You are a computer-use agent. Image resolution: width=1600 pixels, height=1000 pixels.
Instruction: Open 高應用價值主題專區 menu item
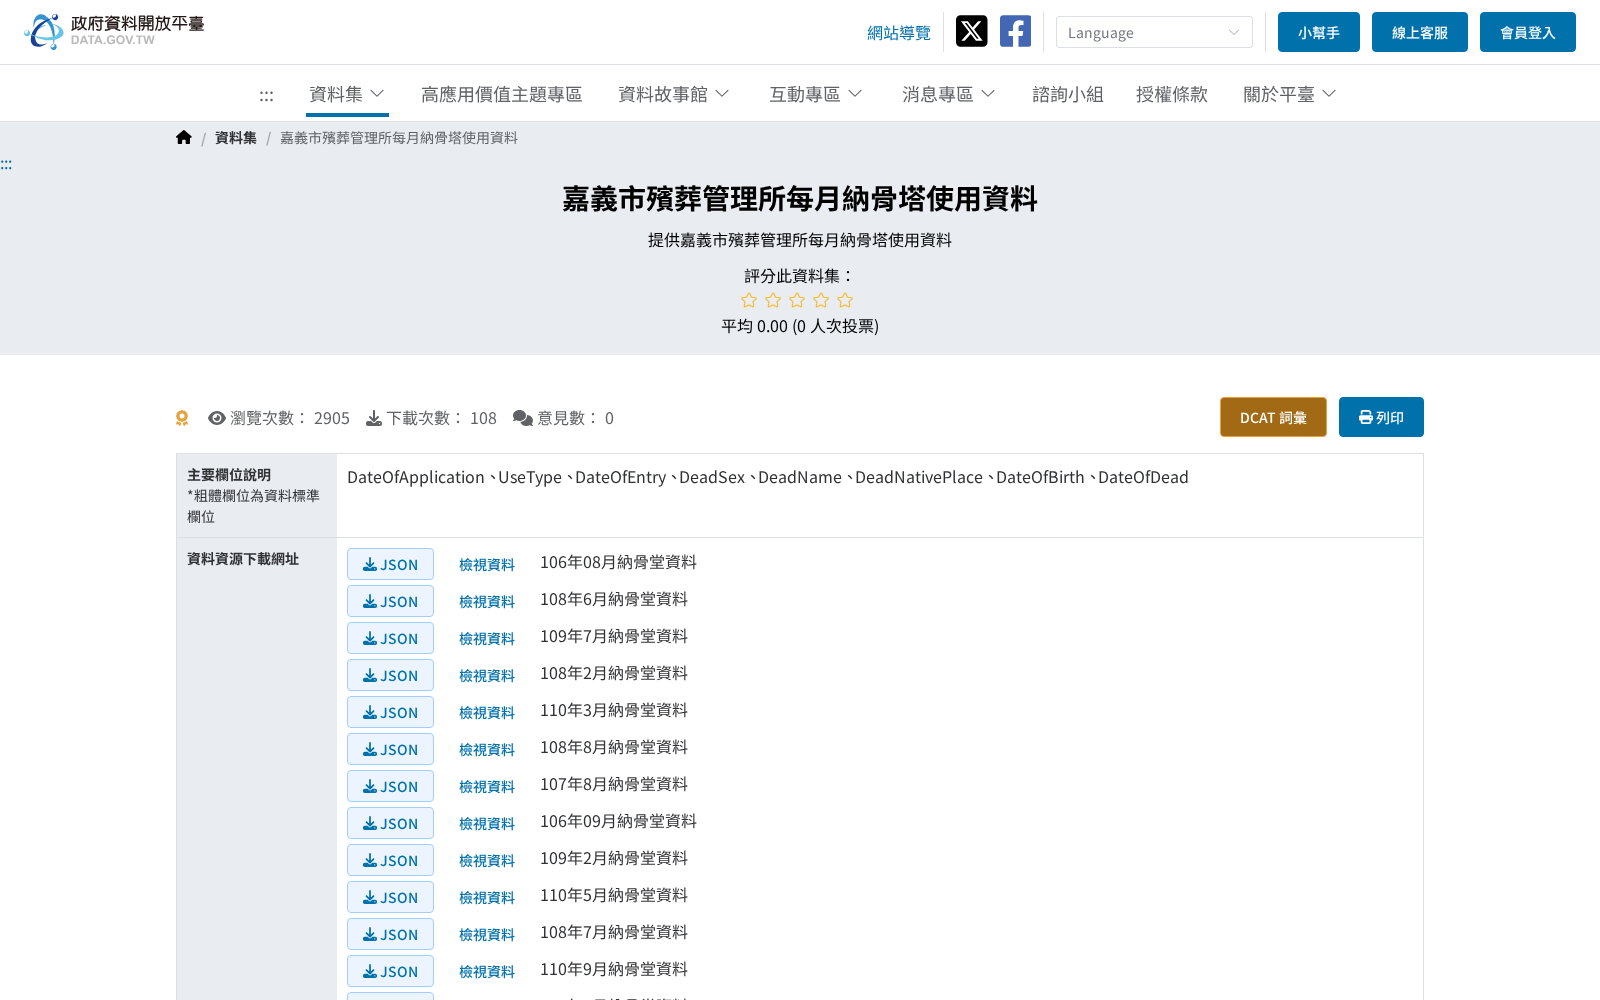coord(501,94)
